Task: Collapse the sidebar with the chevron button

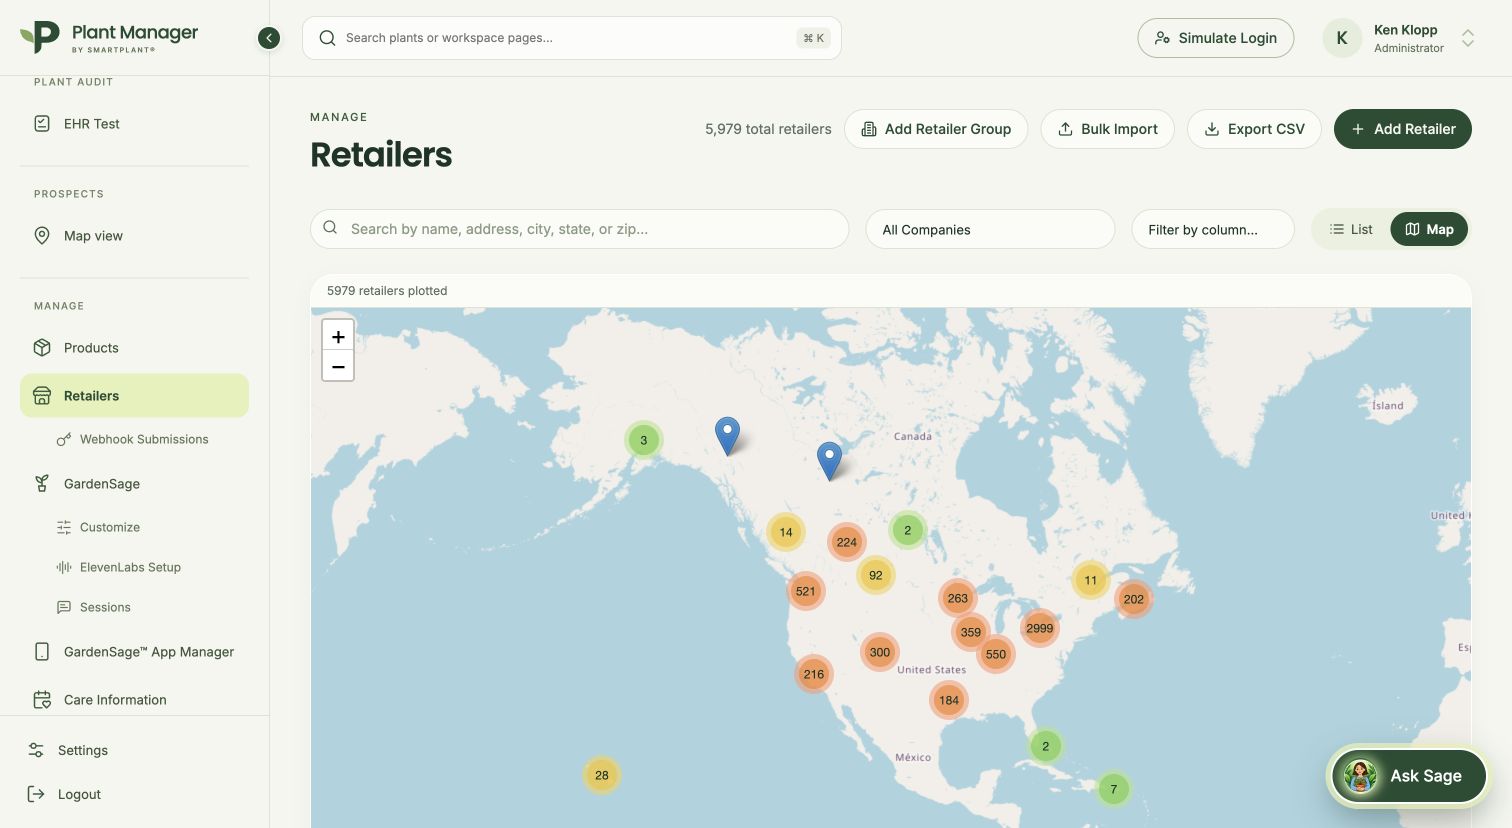Action: 269,38
